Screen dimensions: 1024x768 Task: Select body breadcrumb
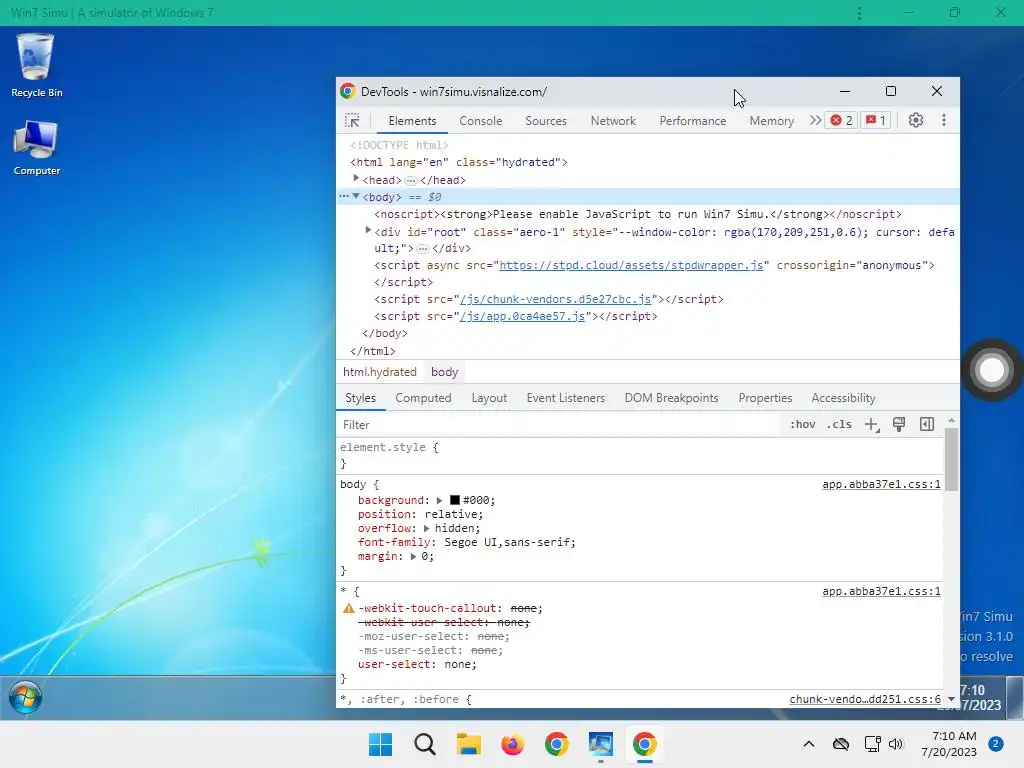tap(444, 372)
